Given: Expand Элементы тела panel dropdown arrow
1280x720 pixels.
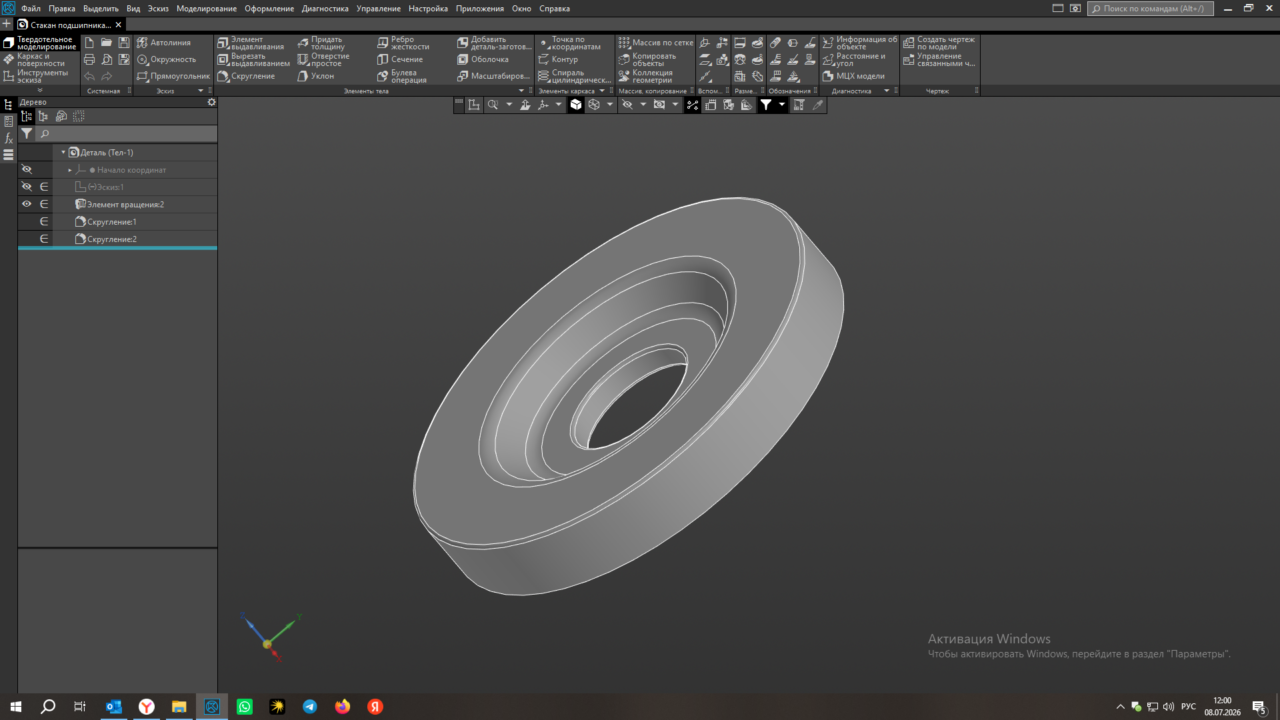Looking at the screenshot, I should [521, 91].
